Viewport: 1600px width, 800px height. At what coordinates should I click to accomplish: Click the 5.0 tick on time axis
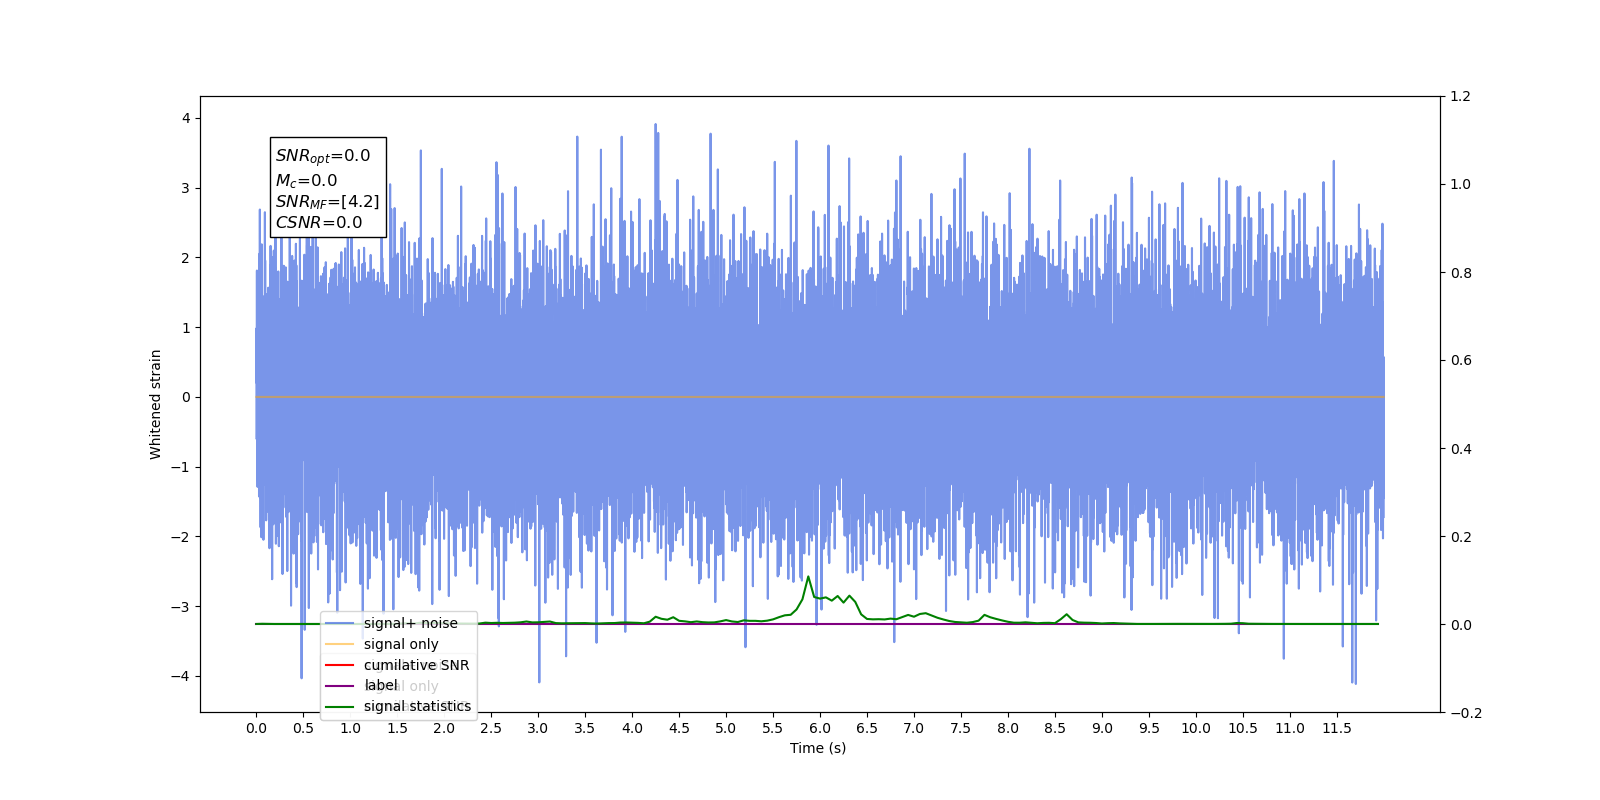(x=726, y=728)
